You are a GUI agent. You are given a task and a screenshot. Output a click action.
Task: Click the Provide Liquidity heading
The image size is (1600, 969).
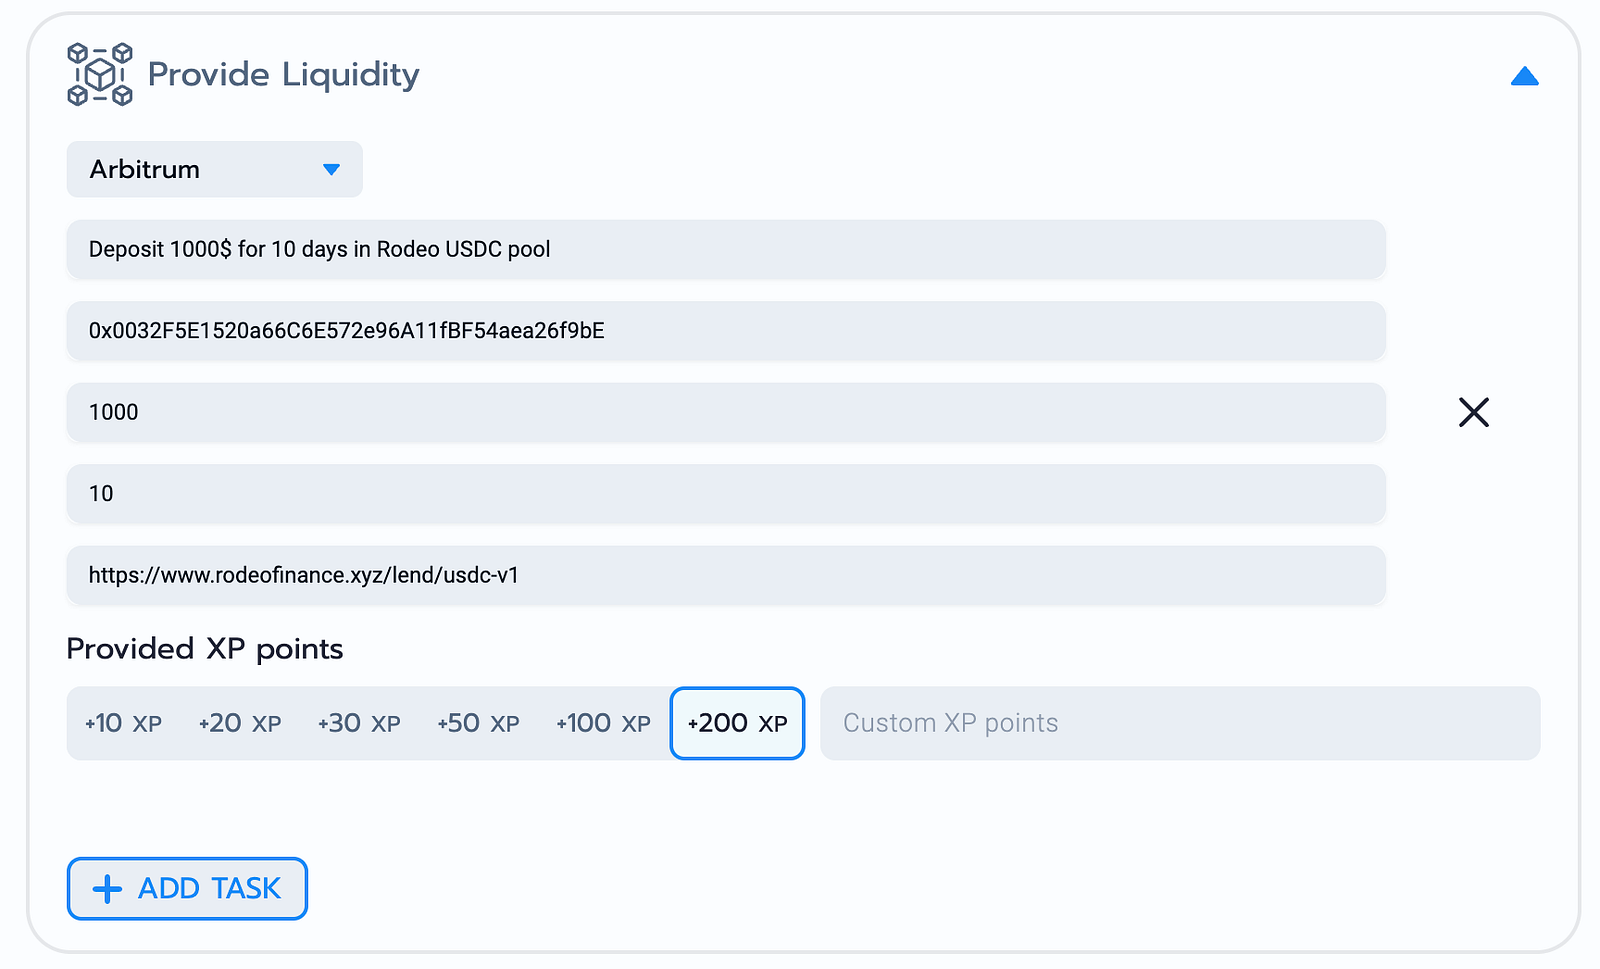click(x=284, y=75)
